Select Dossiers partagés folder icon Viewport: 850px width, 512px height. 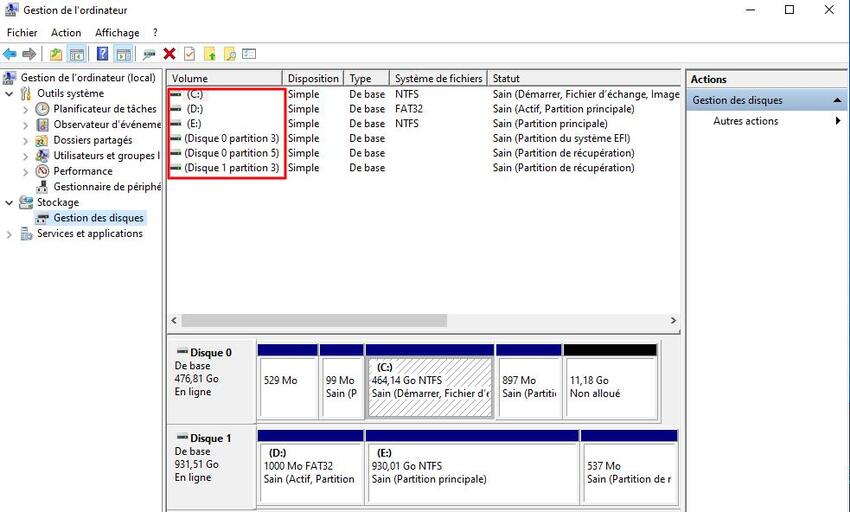42,140
